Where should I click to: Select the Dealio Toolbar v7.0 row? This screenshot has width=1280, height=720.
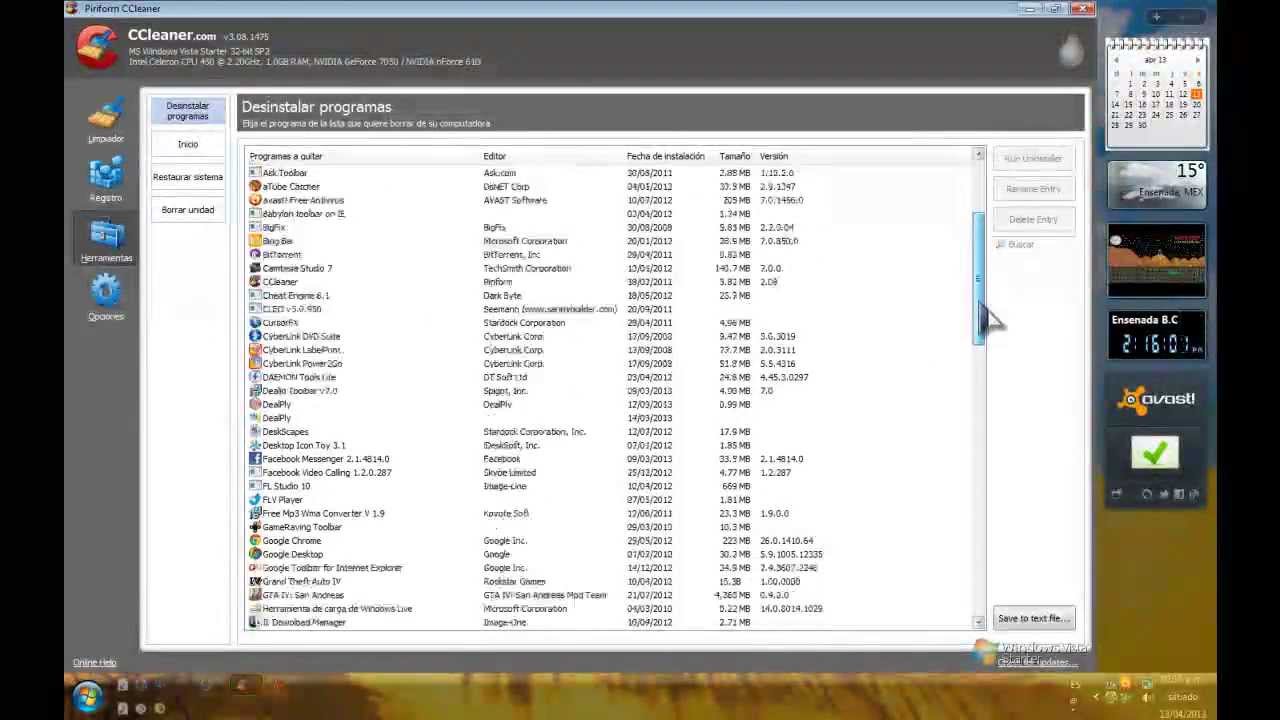click(x=610, y=391)
